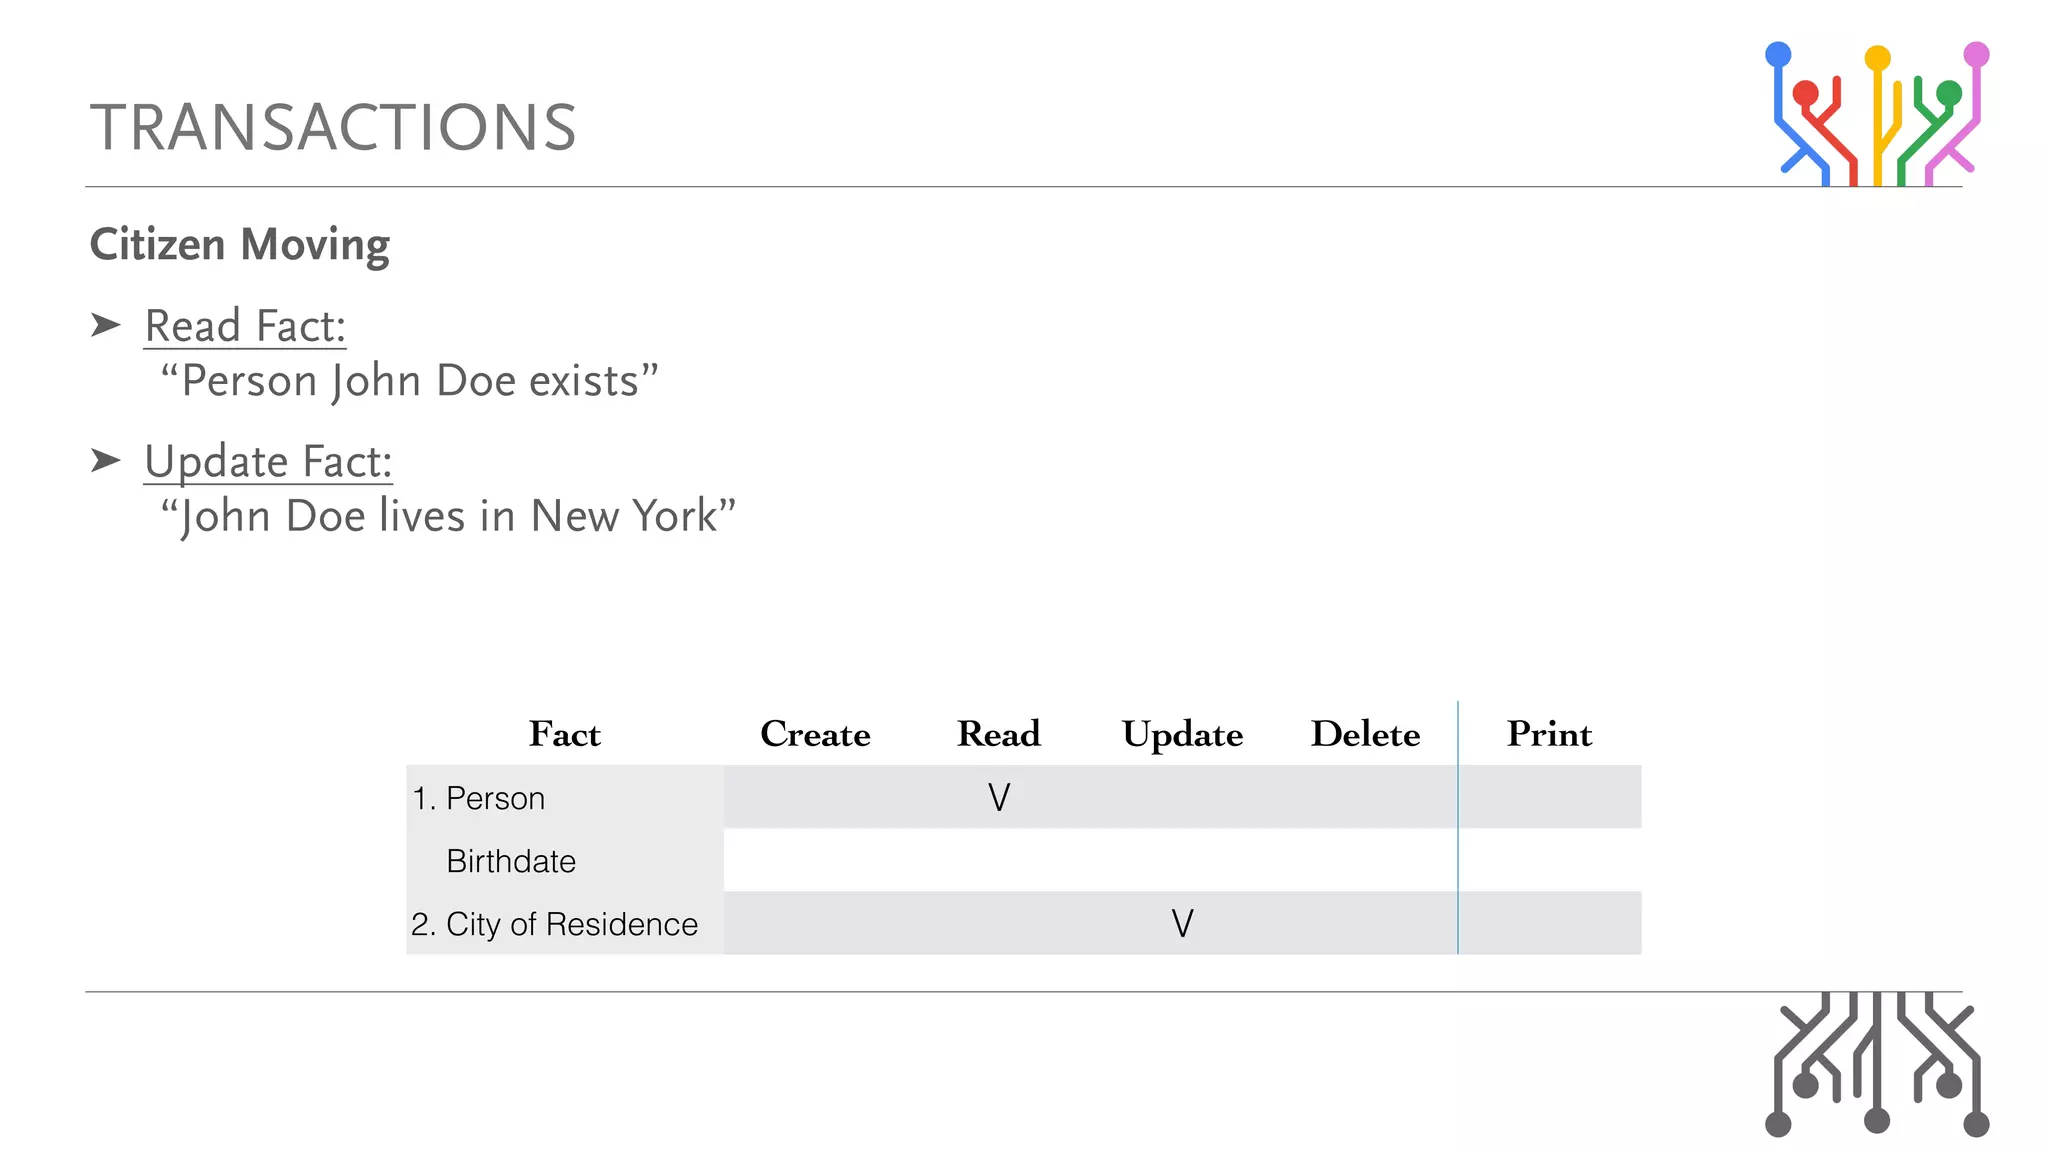Click the V mark in the Person row

coord(999,797)
